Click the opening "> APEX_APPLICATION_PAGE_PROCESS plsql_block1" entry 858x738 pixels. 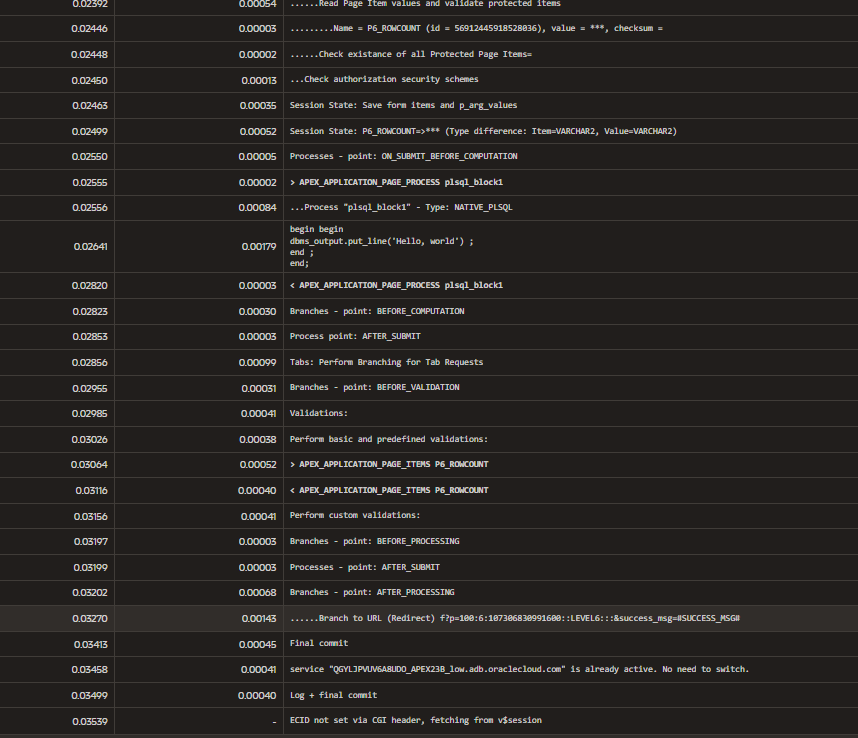coord(396,182)
